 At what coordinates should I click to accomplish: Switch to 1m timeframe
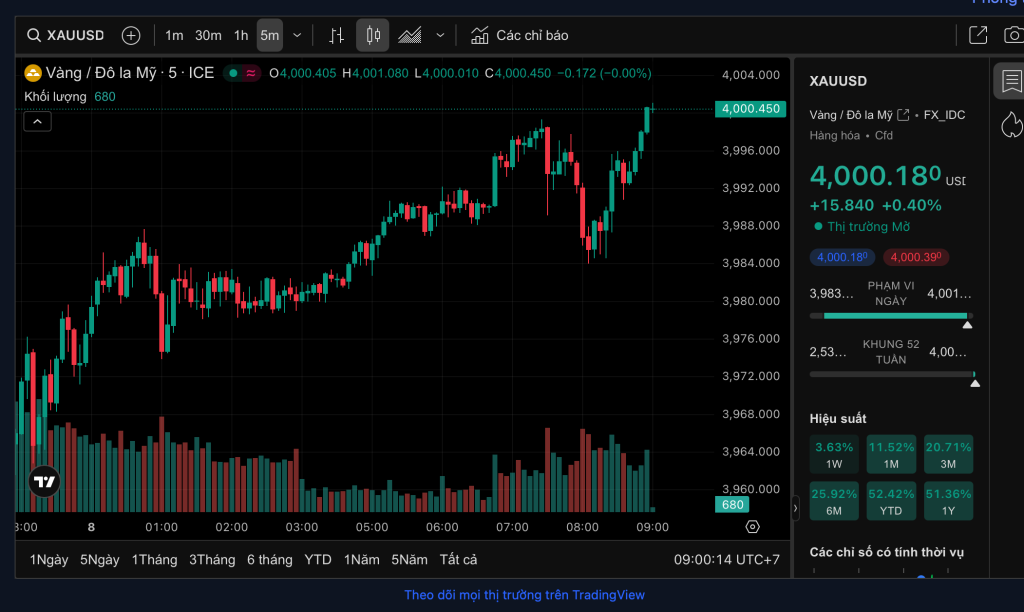174,35
